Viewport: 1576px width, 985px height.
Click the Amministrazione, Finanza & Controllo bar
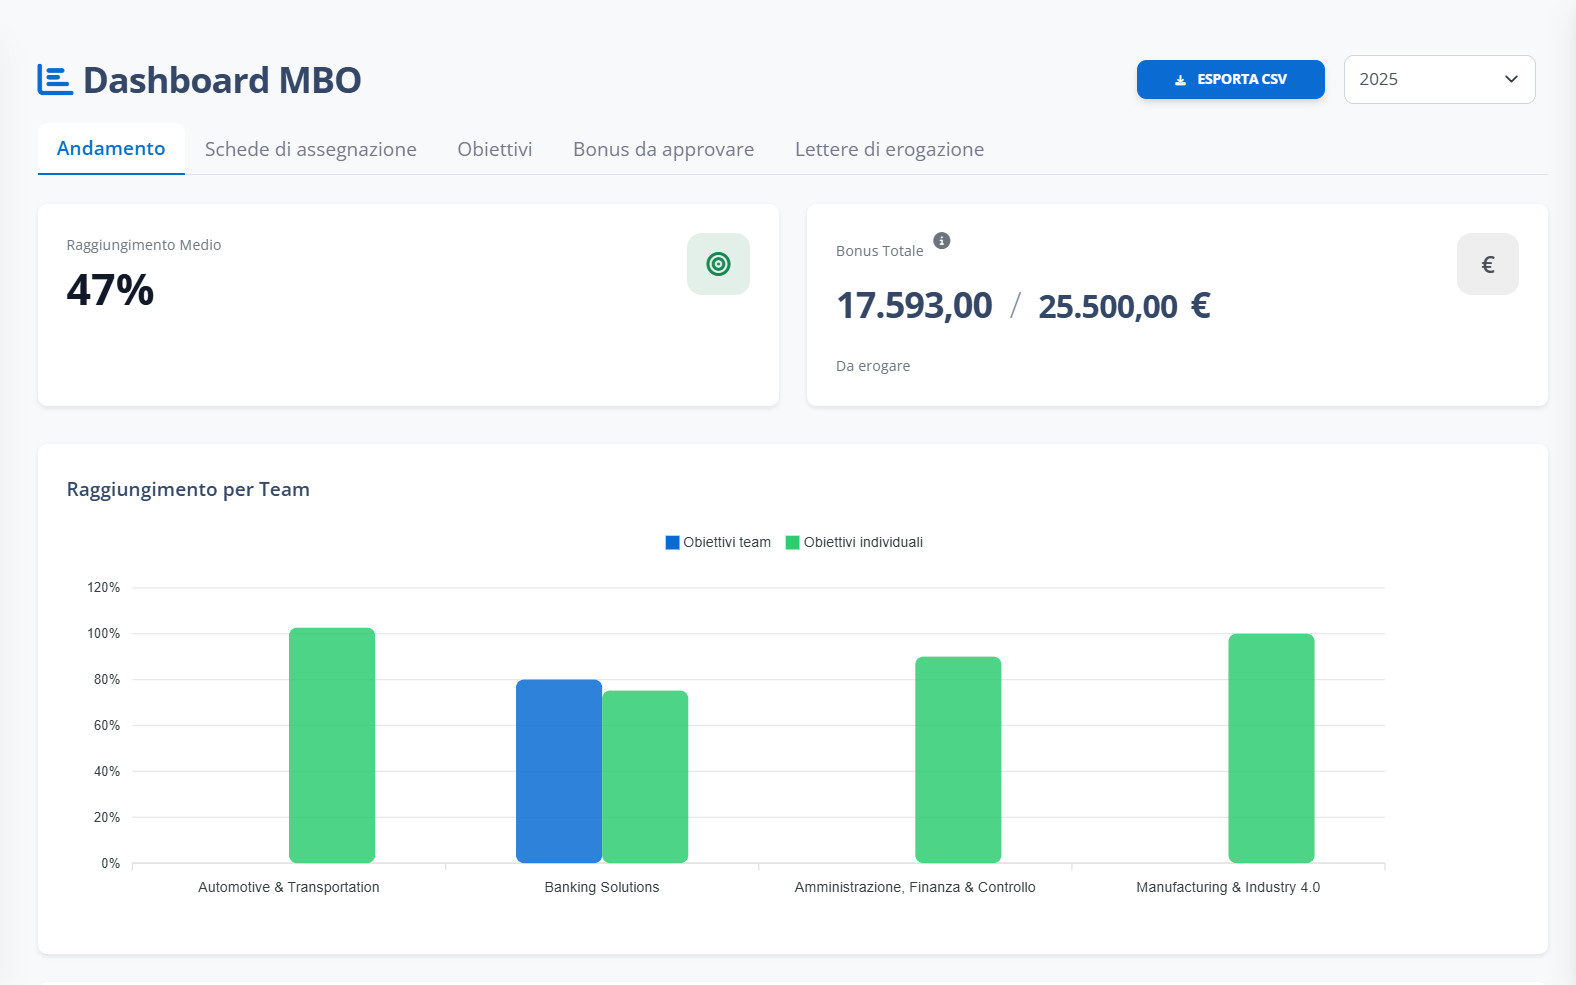(x=958, y=760)
